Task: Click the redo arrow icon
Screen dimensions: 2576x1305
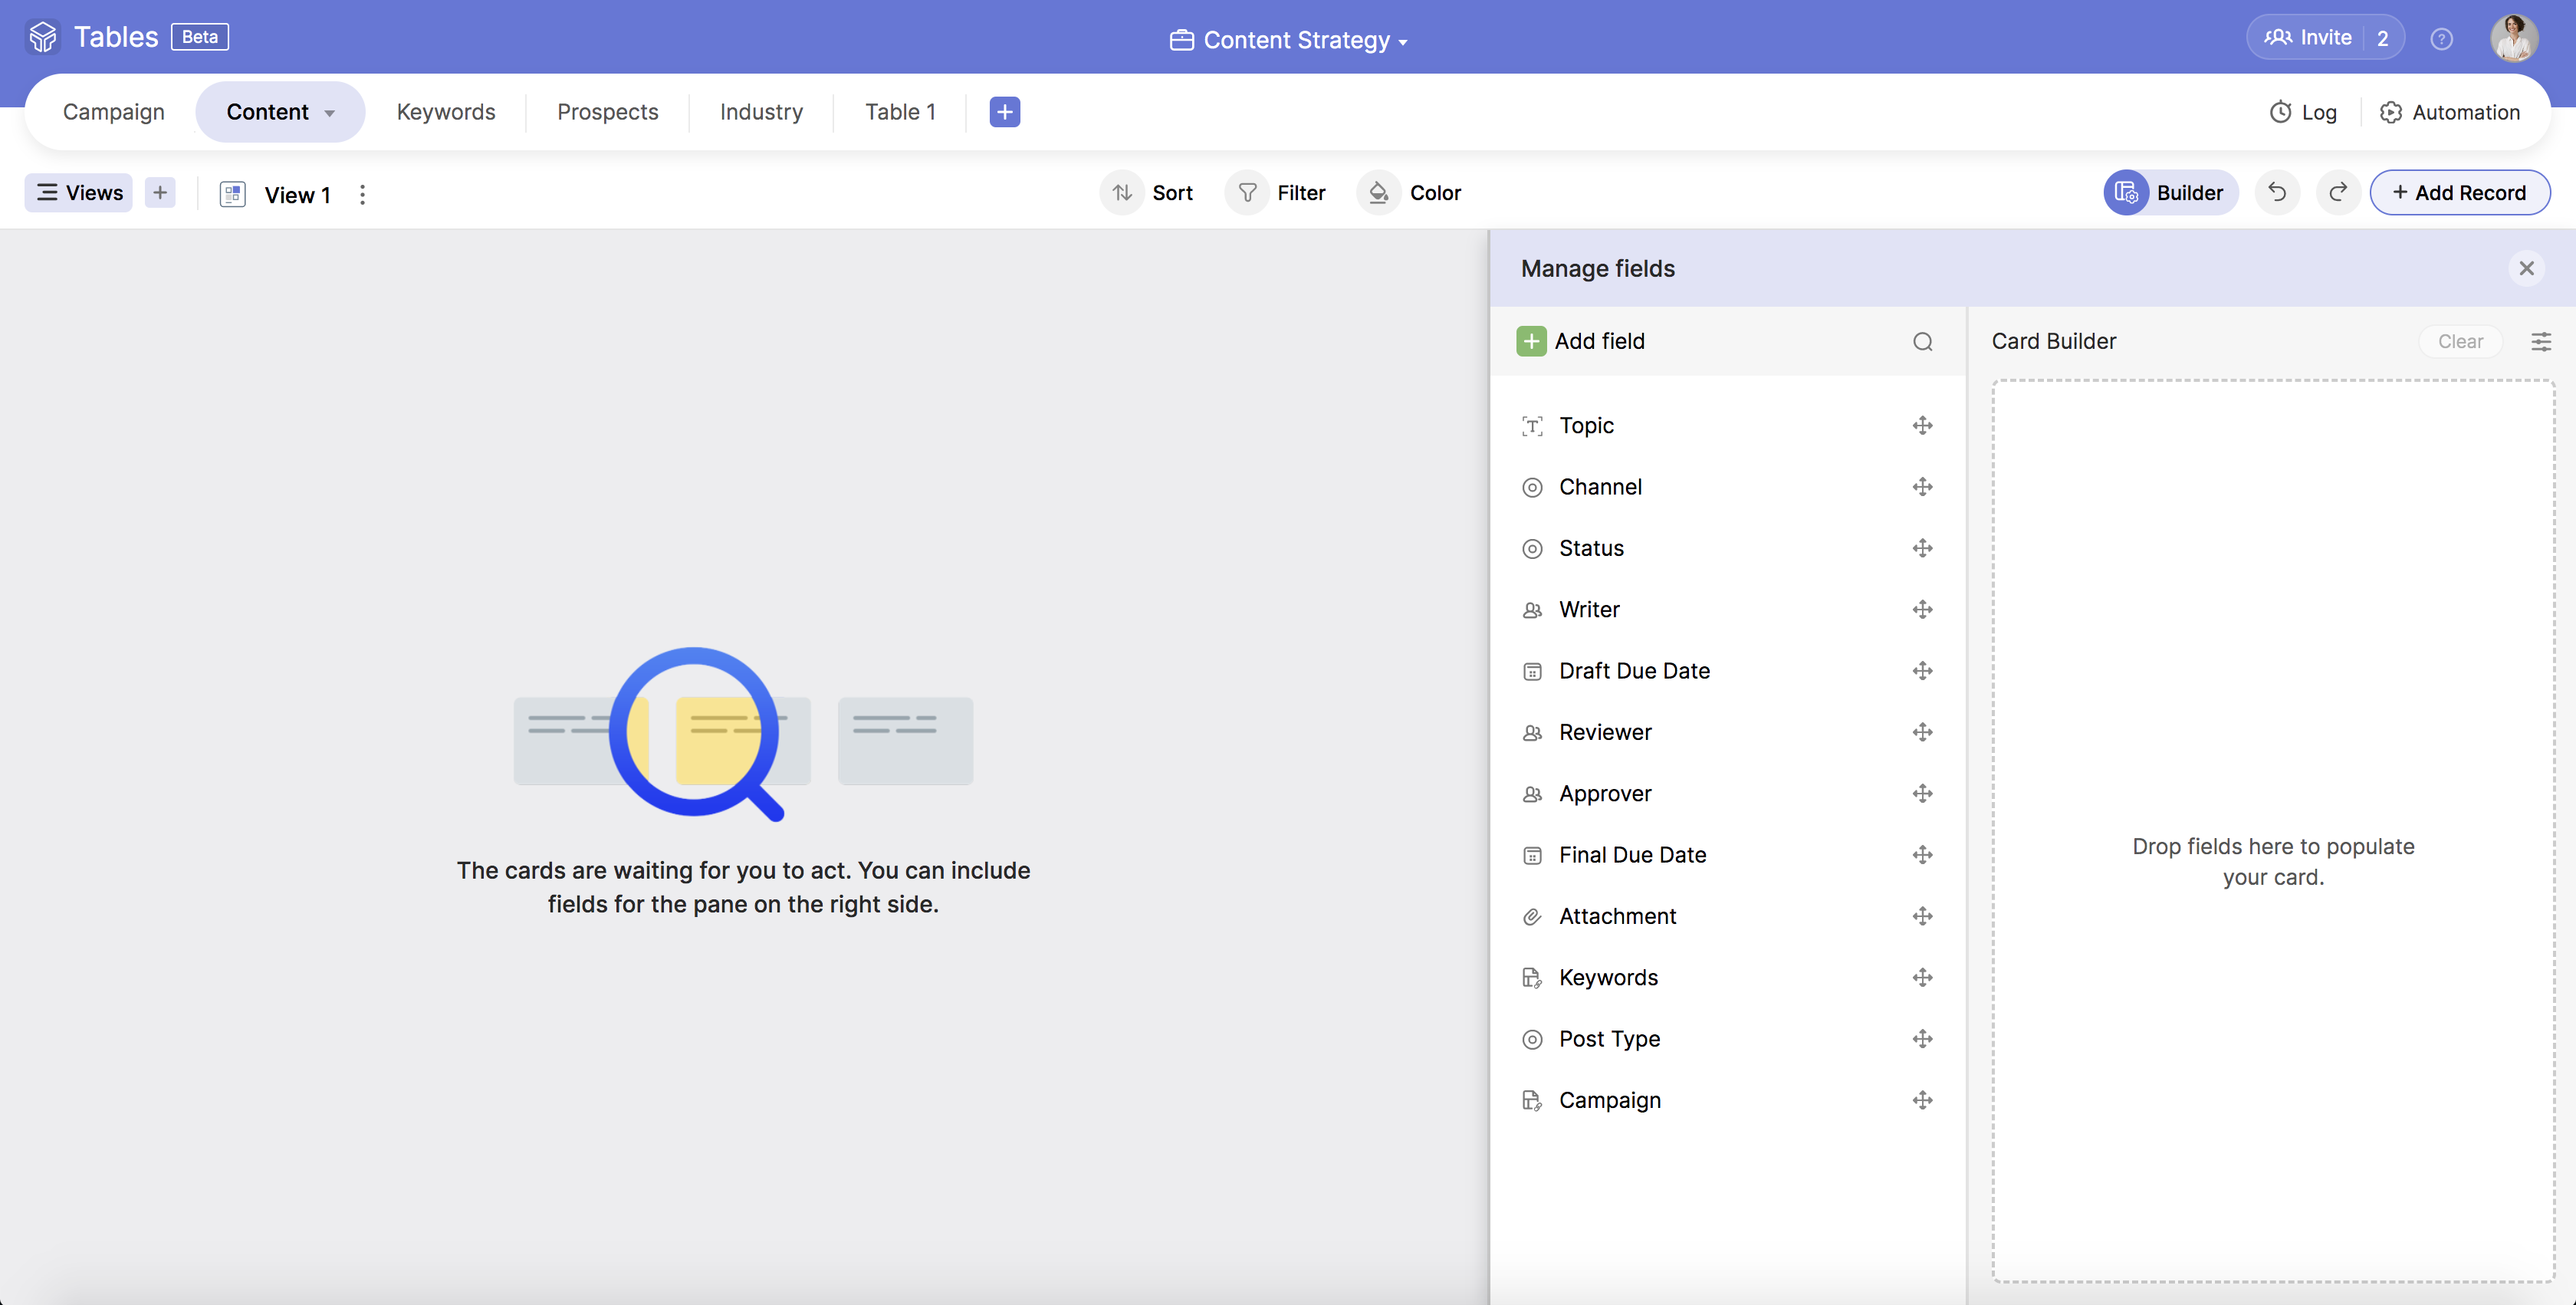Action: coord(2338,193)
